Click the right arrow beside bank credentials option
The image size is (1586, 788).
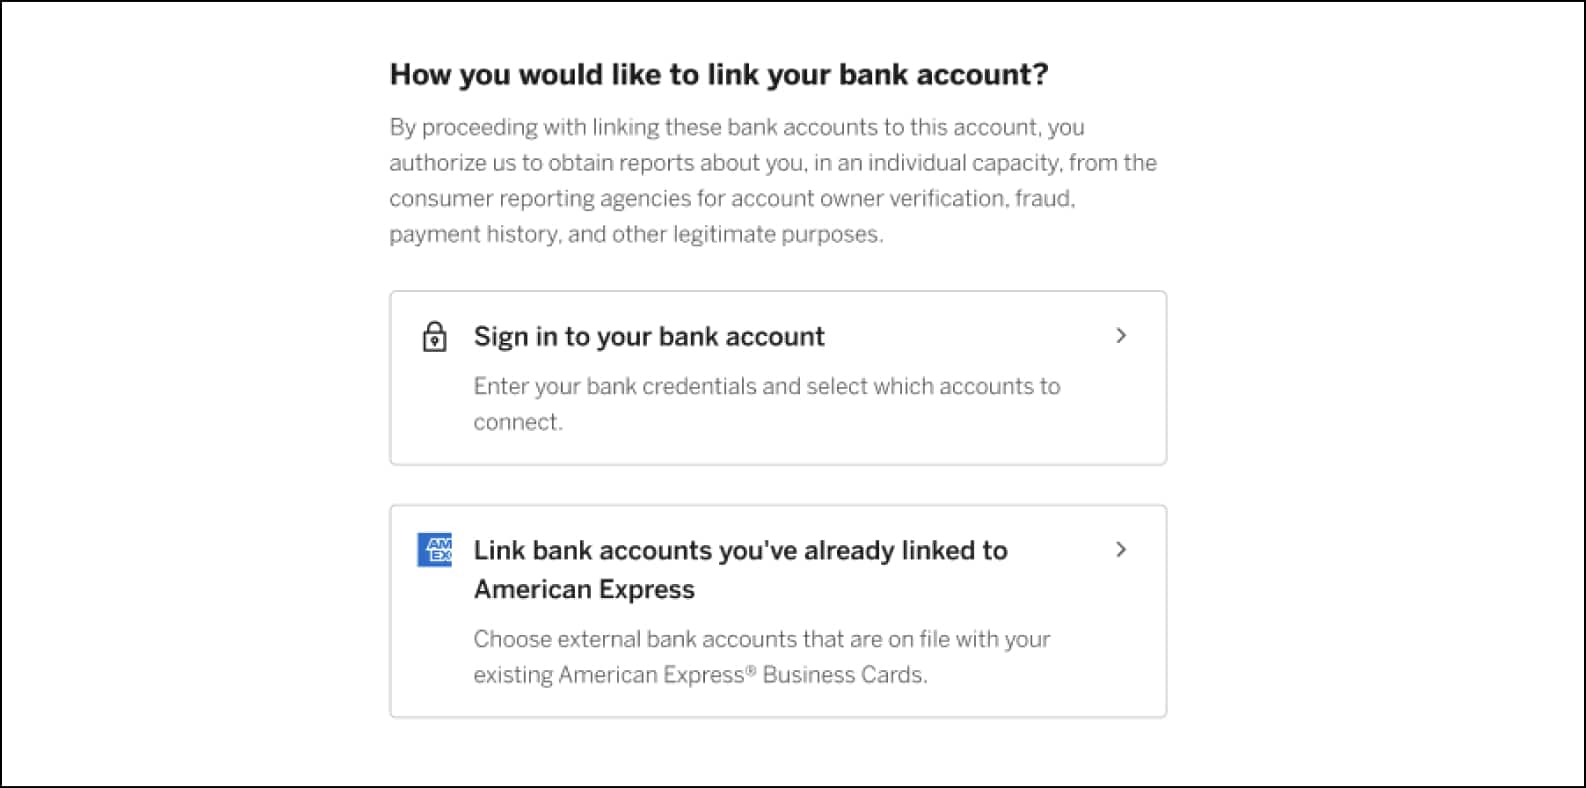tap(1121, 336)
